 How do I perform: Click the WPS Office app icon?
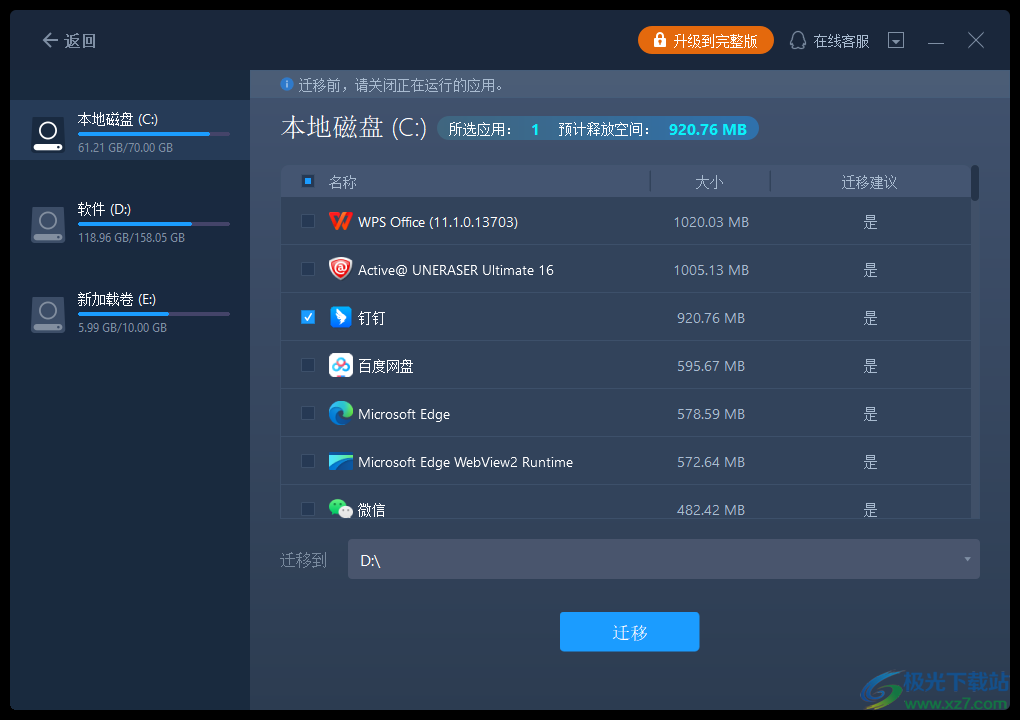(x=340, y=221)
